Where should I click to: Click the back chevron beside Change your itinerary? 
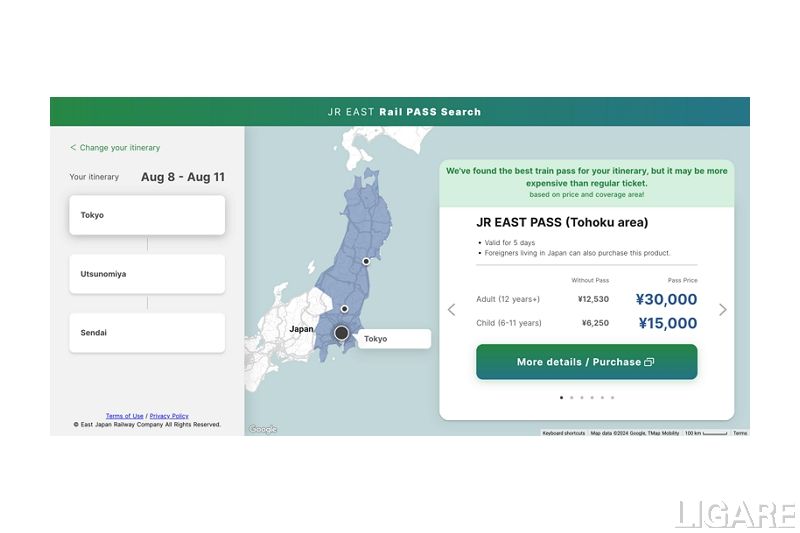73,148
